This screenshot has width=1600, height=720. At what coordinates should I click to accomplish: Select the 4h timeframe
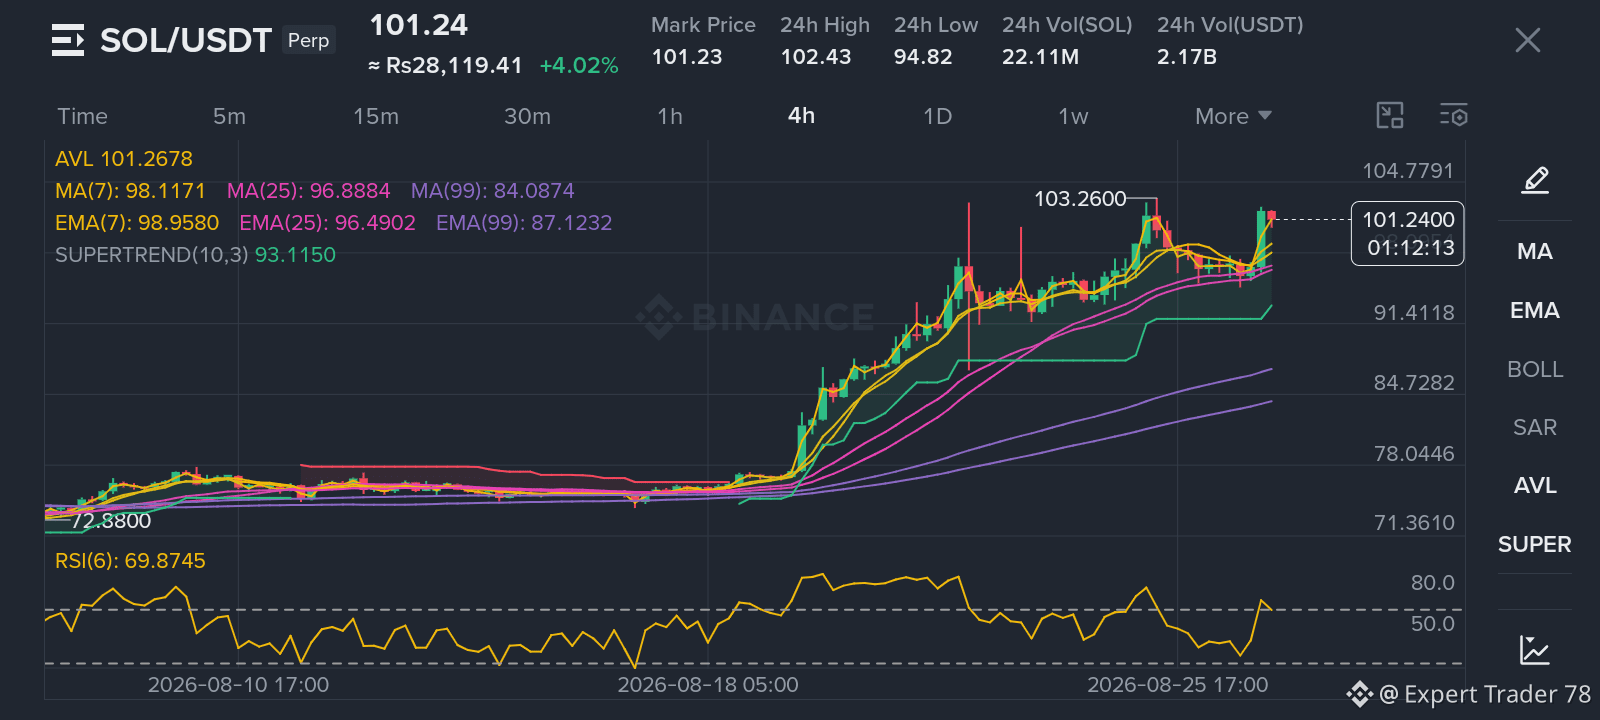[801, 116]
